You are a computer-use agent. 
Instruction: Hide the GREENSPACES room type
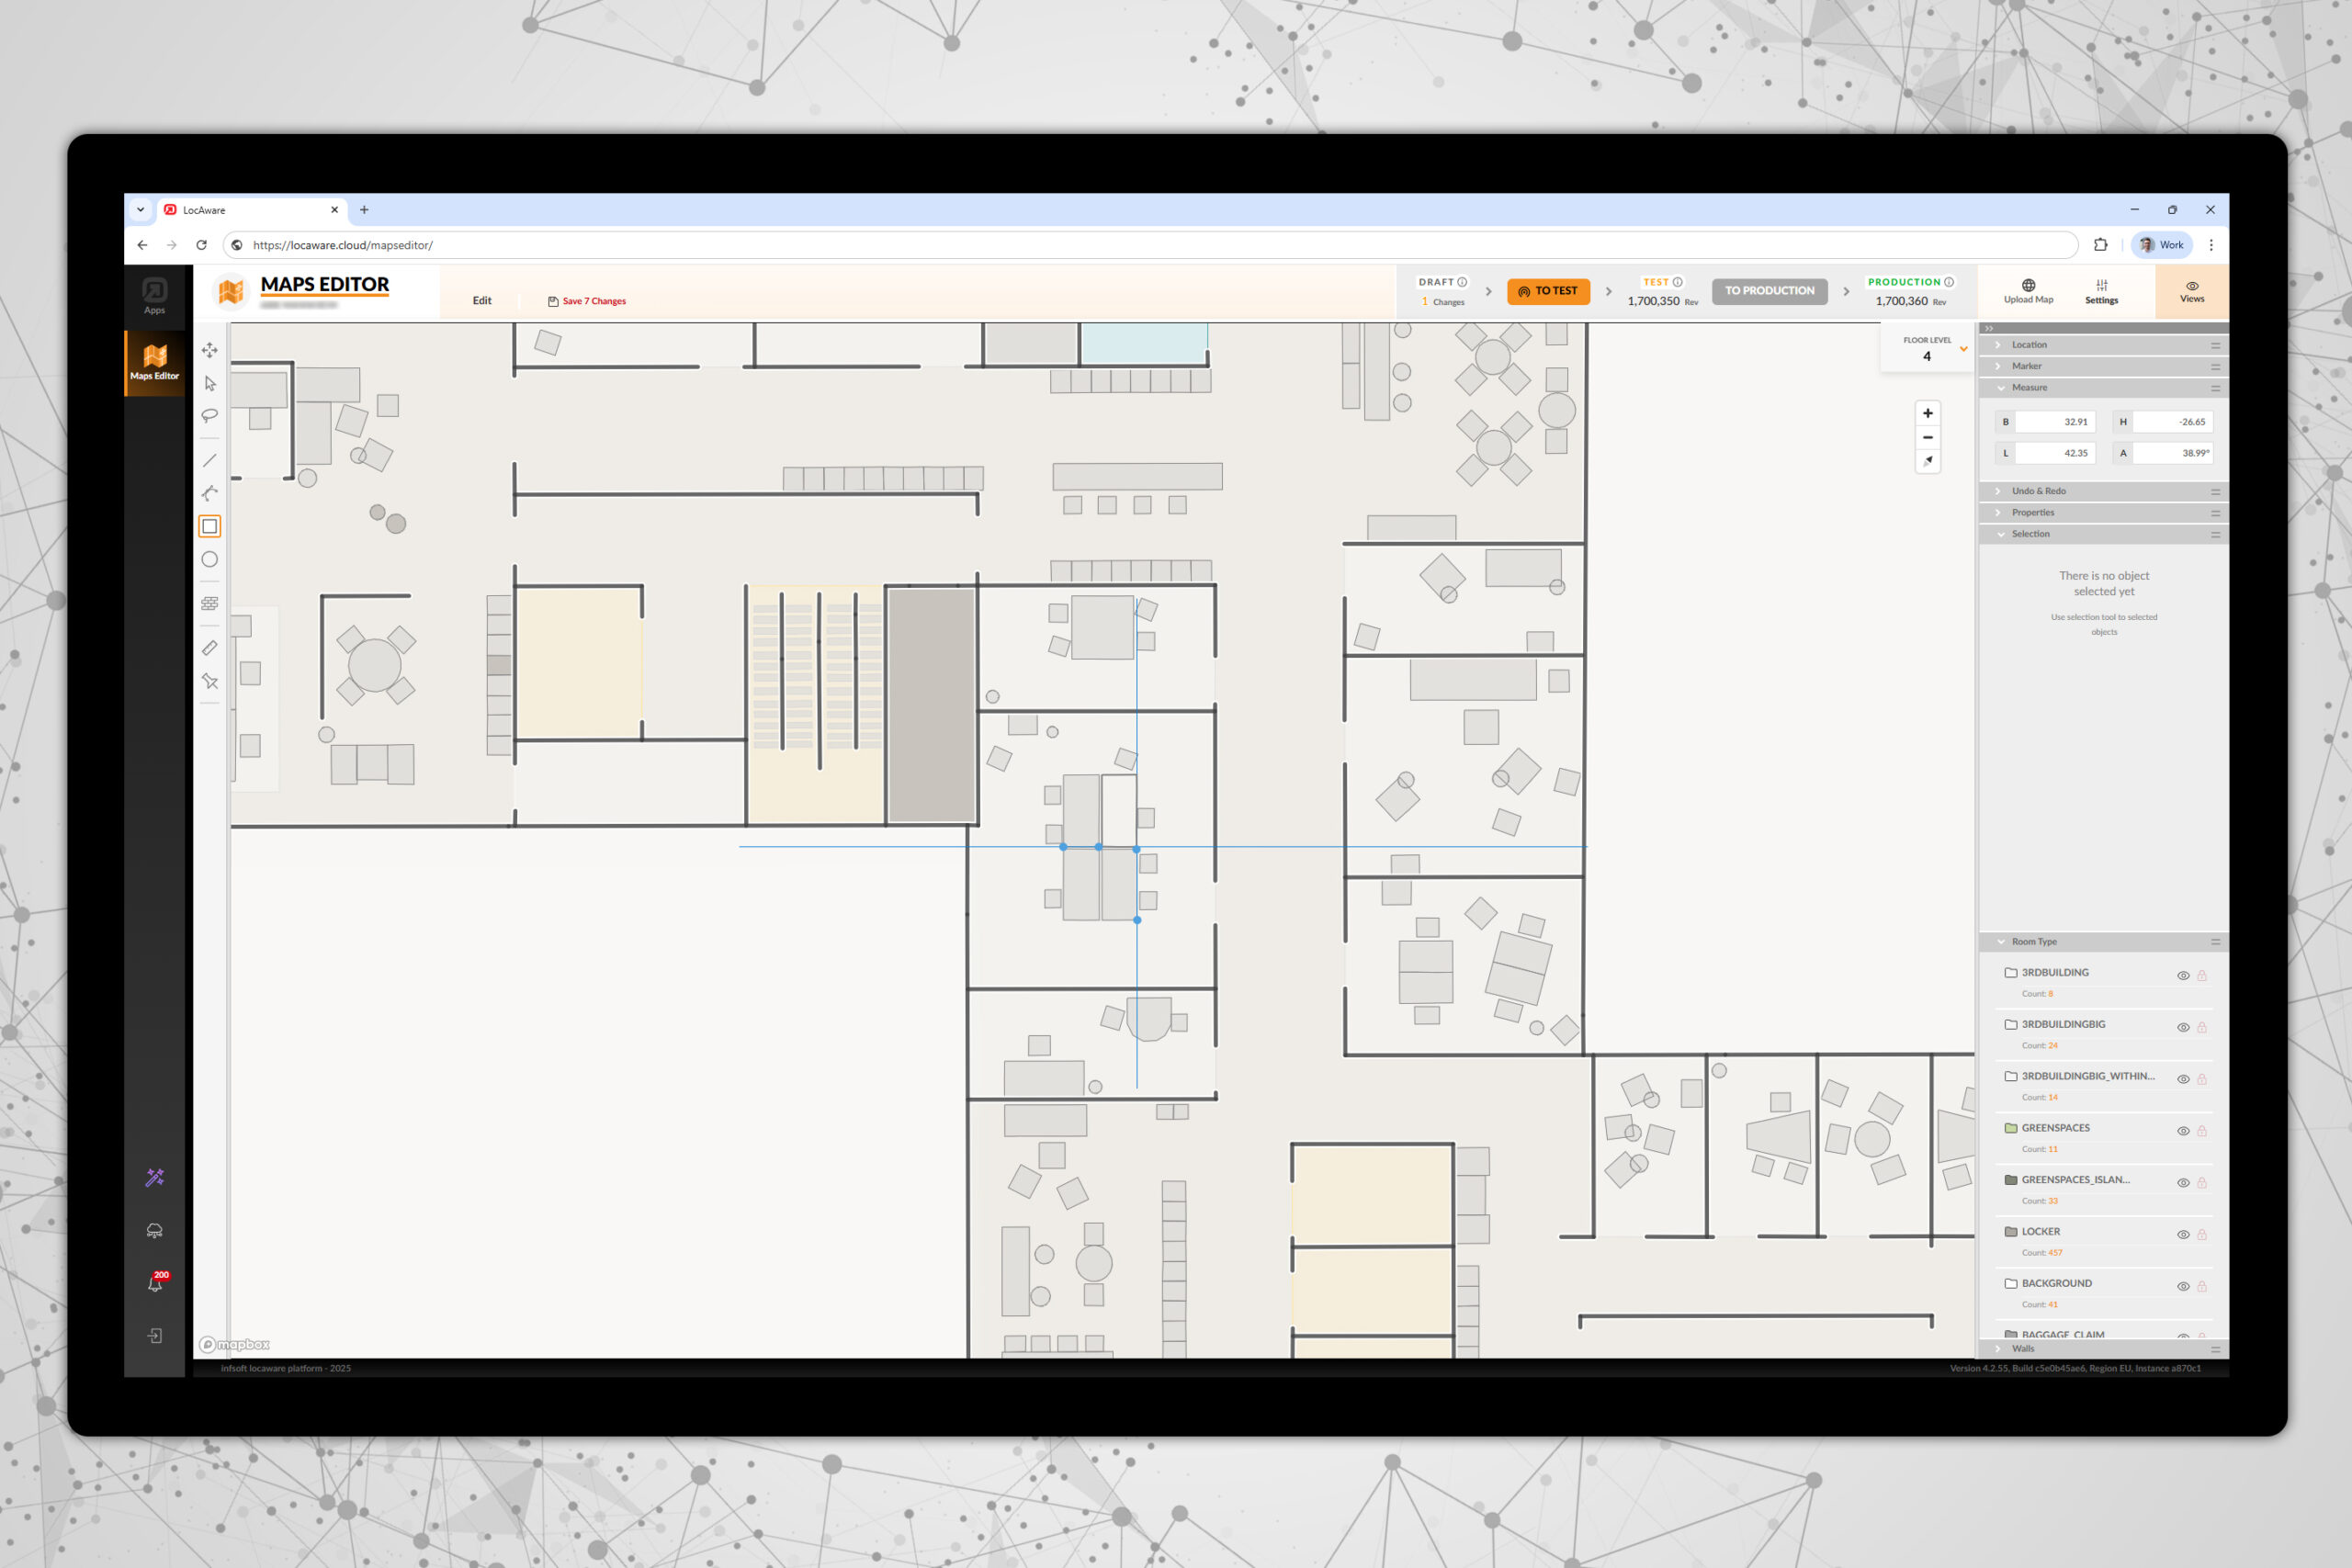2183,1131
